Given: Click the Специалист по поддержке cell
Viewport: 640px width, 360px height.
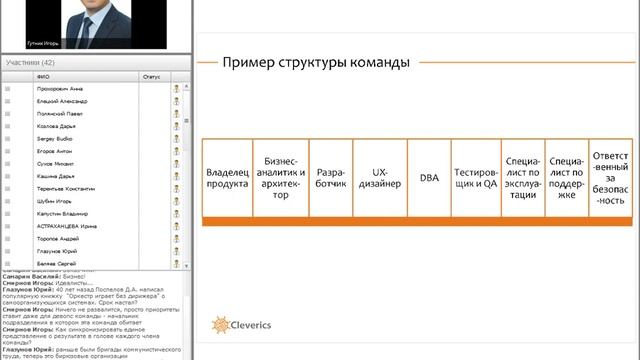Looking at the screenshot, I should pyautogui.click(x=567, y=178).
